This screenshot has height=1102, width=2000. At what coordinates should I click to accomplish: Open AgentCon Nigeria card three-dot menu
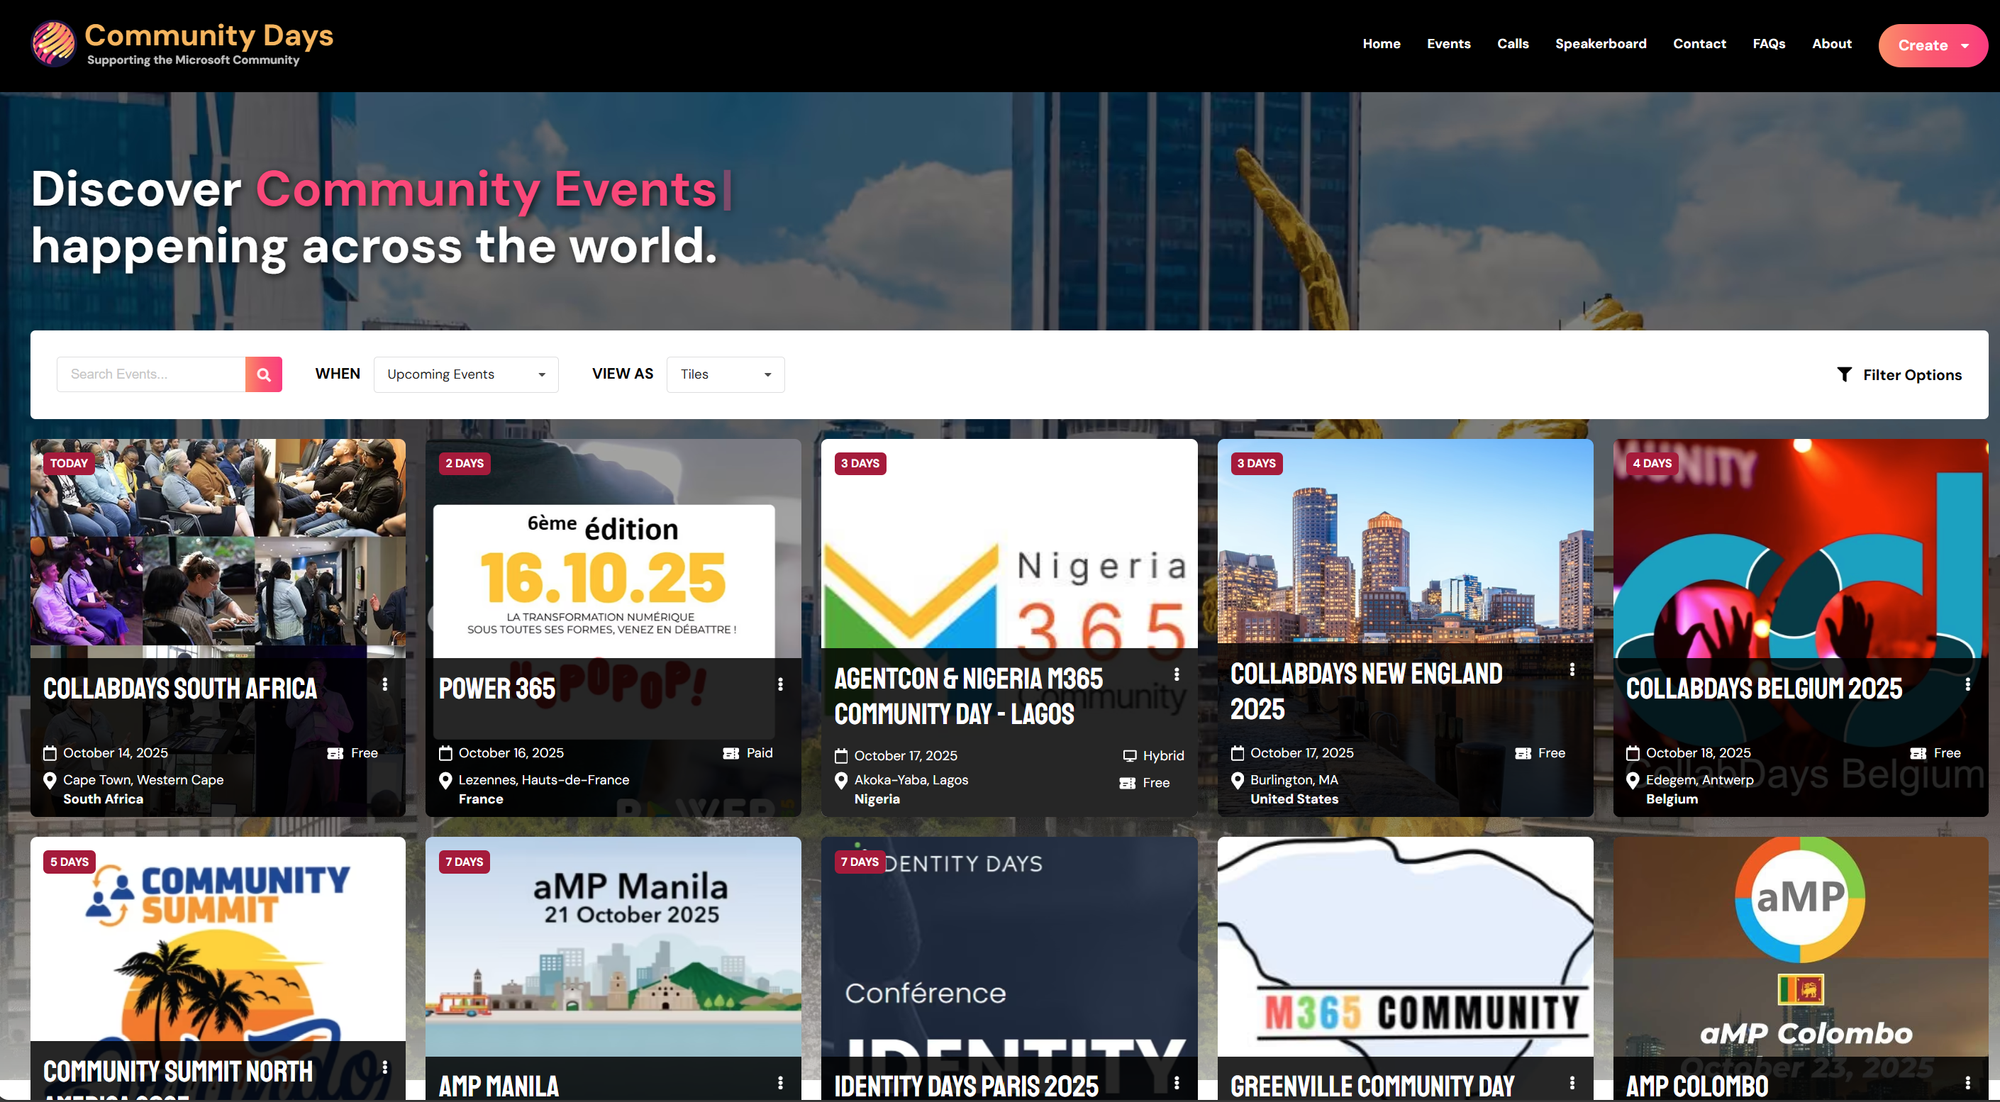pyautogui.click(x=1176, y=675)
